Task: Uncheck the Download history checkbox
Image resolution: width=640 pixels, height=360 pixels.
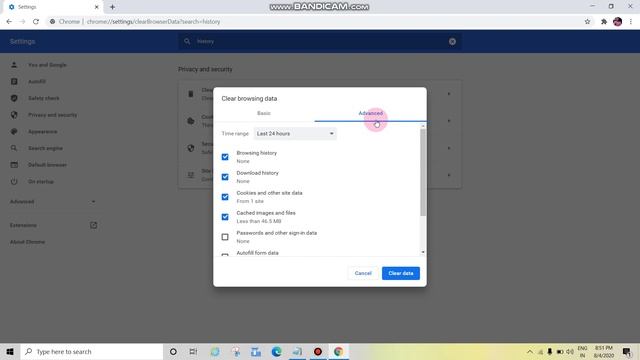Action: pos(225,177)
